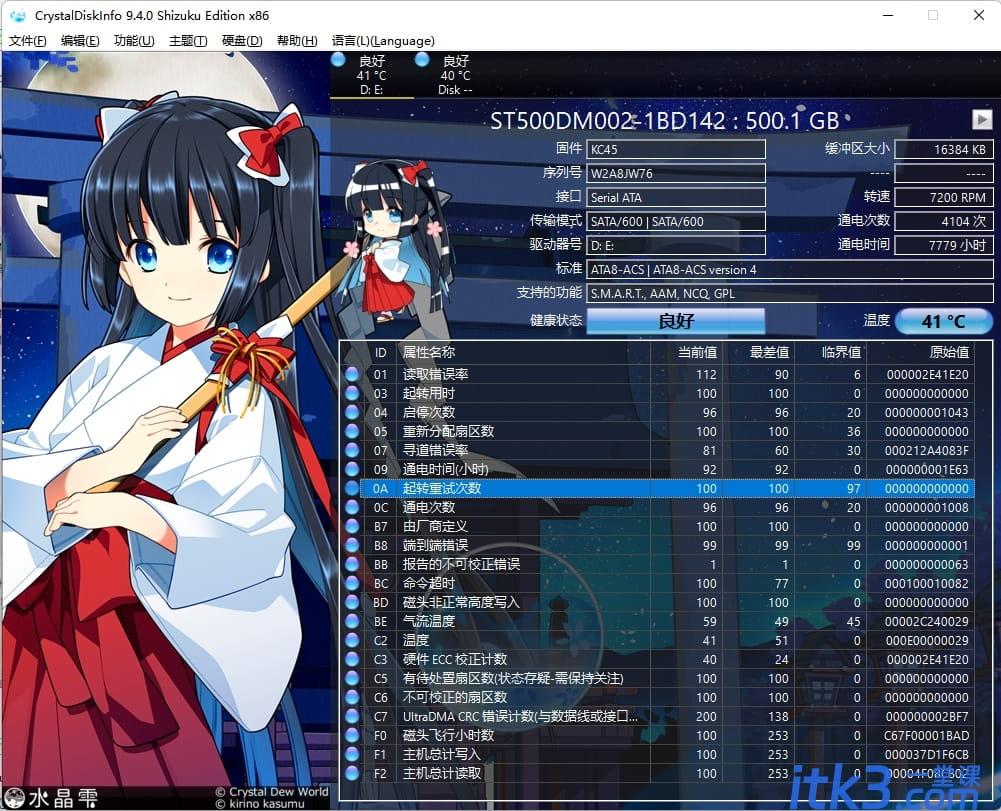The width and height of the screenshot is (1001, 811).
Task: Select the 寻道错误率 attribute name
Action: [x=435, y=450]
